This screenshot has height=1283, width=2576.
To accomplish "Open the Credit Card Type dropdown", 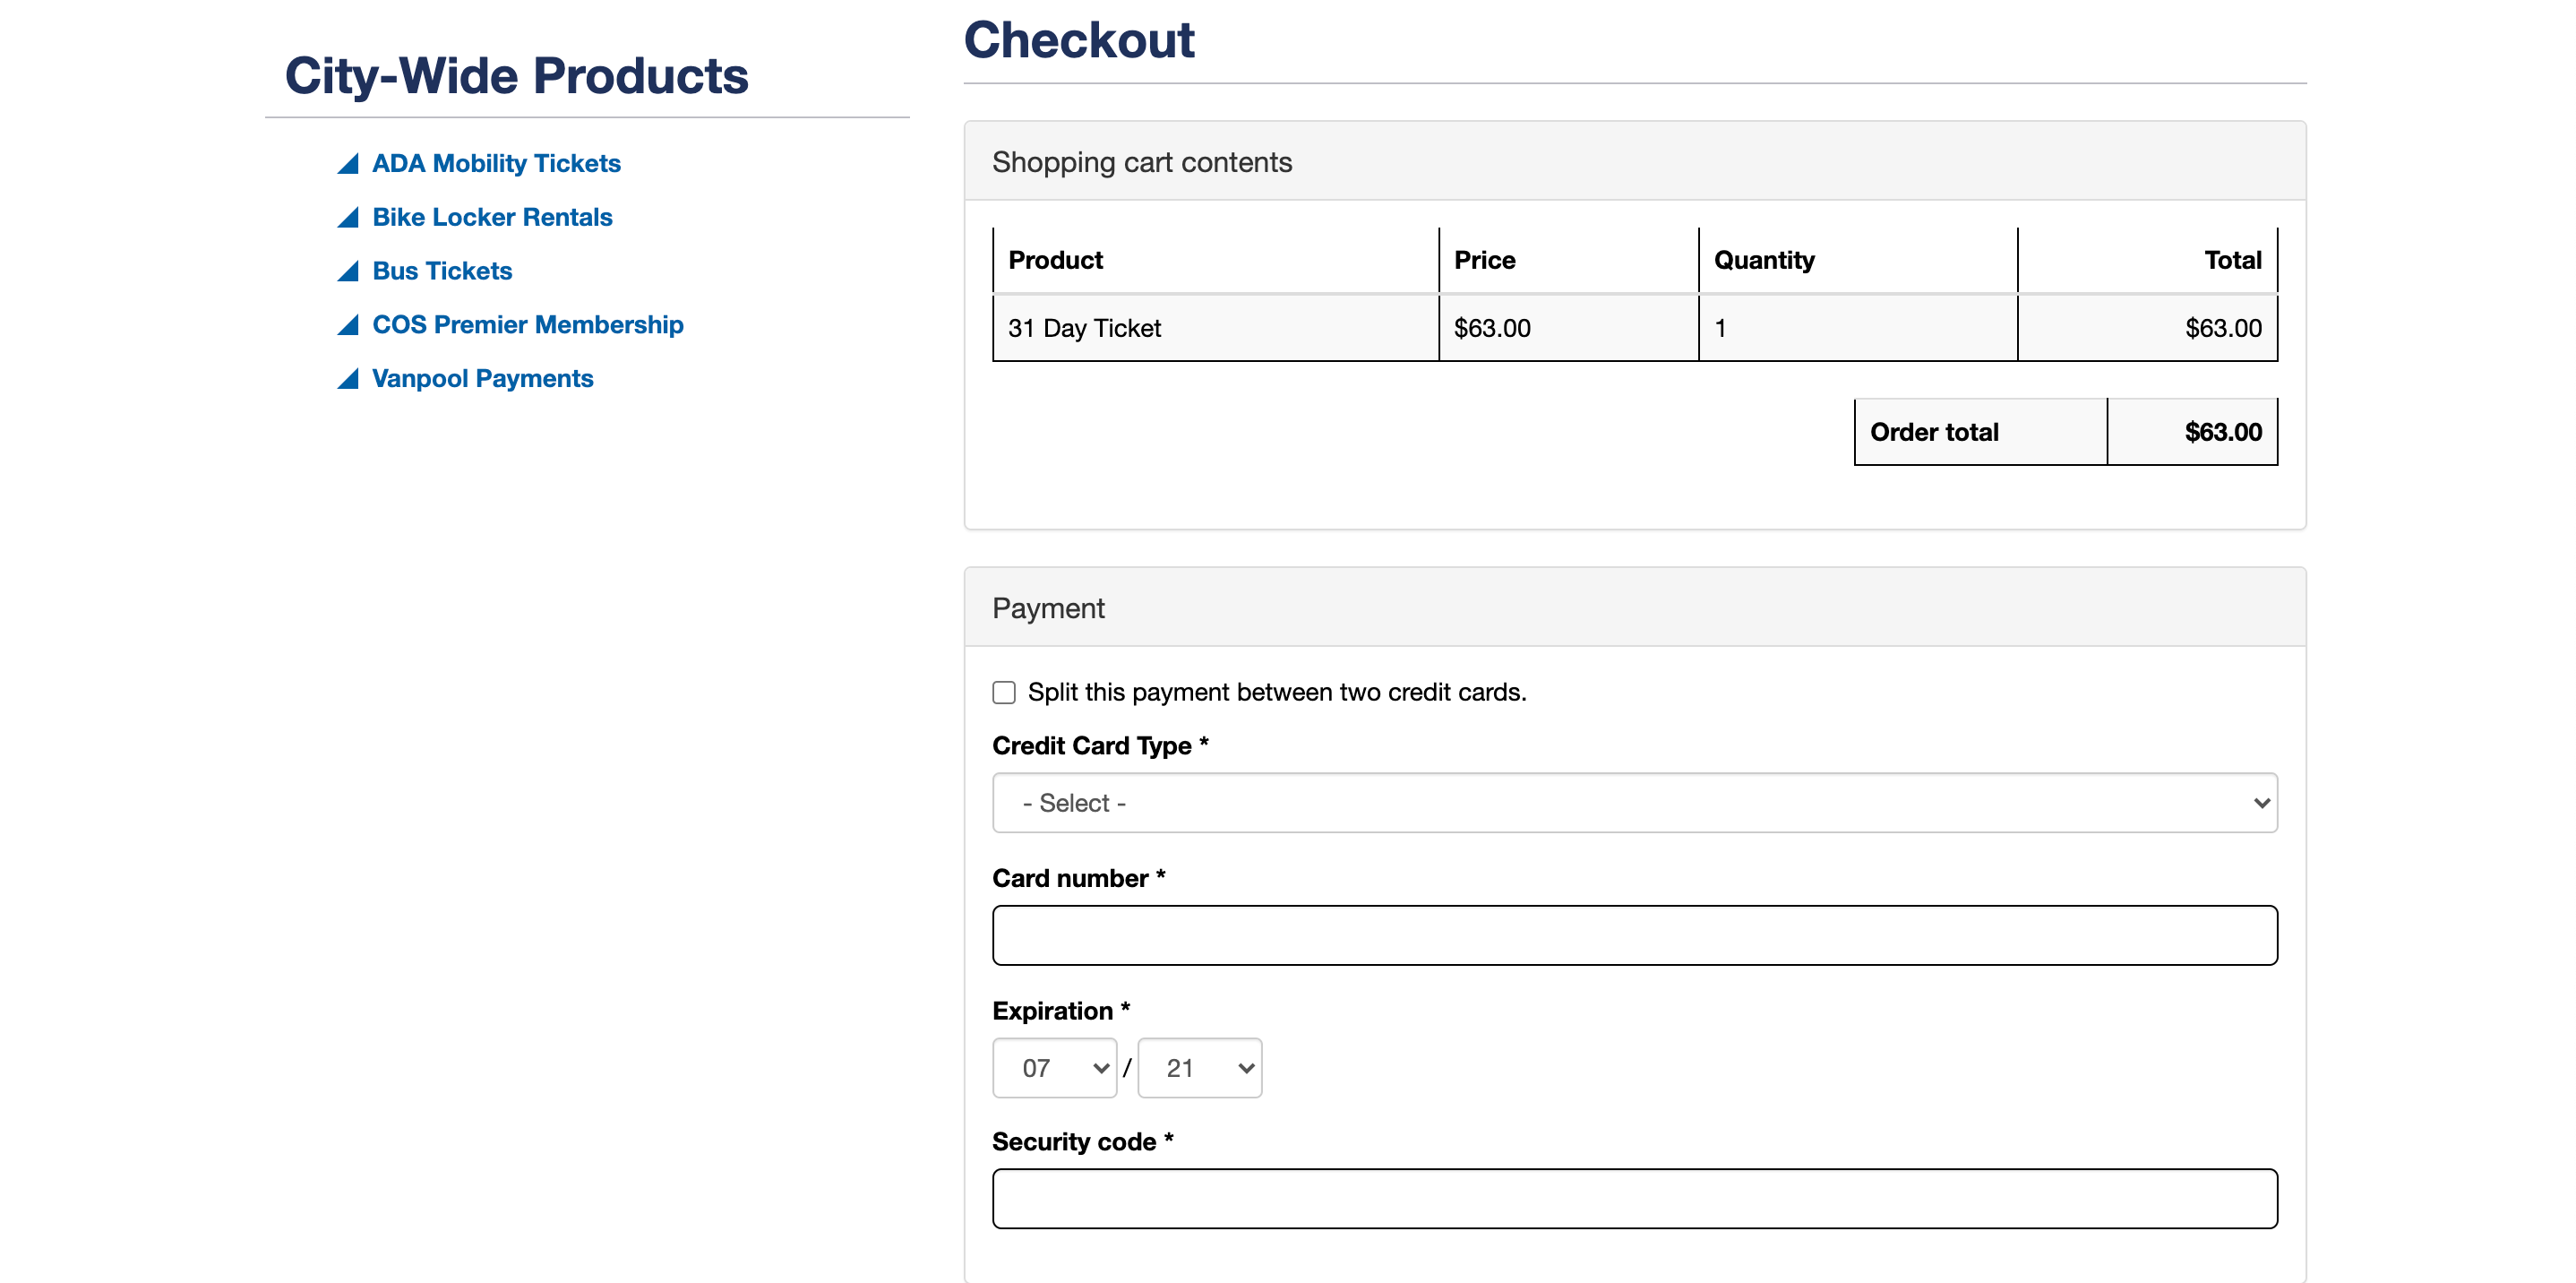I will pyautogui.click(x=1634, y=803).
